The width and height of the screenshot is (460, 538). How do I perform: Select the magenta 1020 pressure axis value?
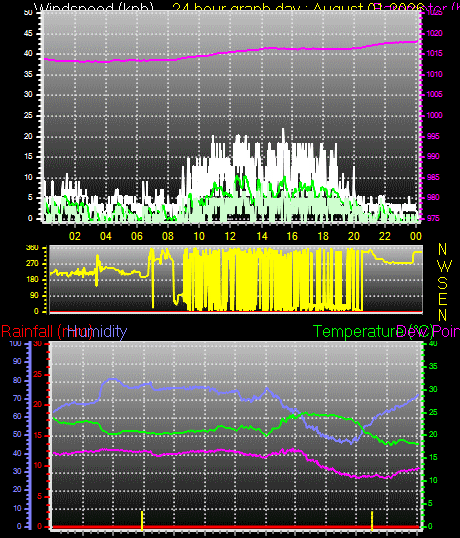point(435,33)
